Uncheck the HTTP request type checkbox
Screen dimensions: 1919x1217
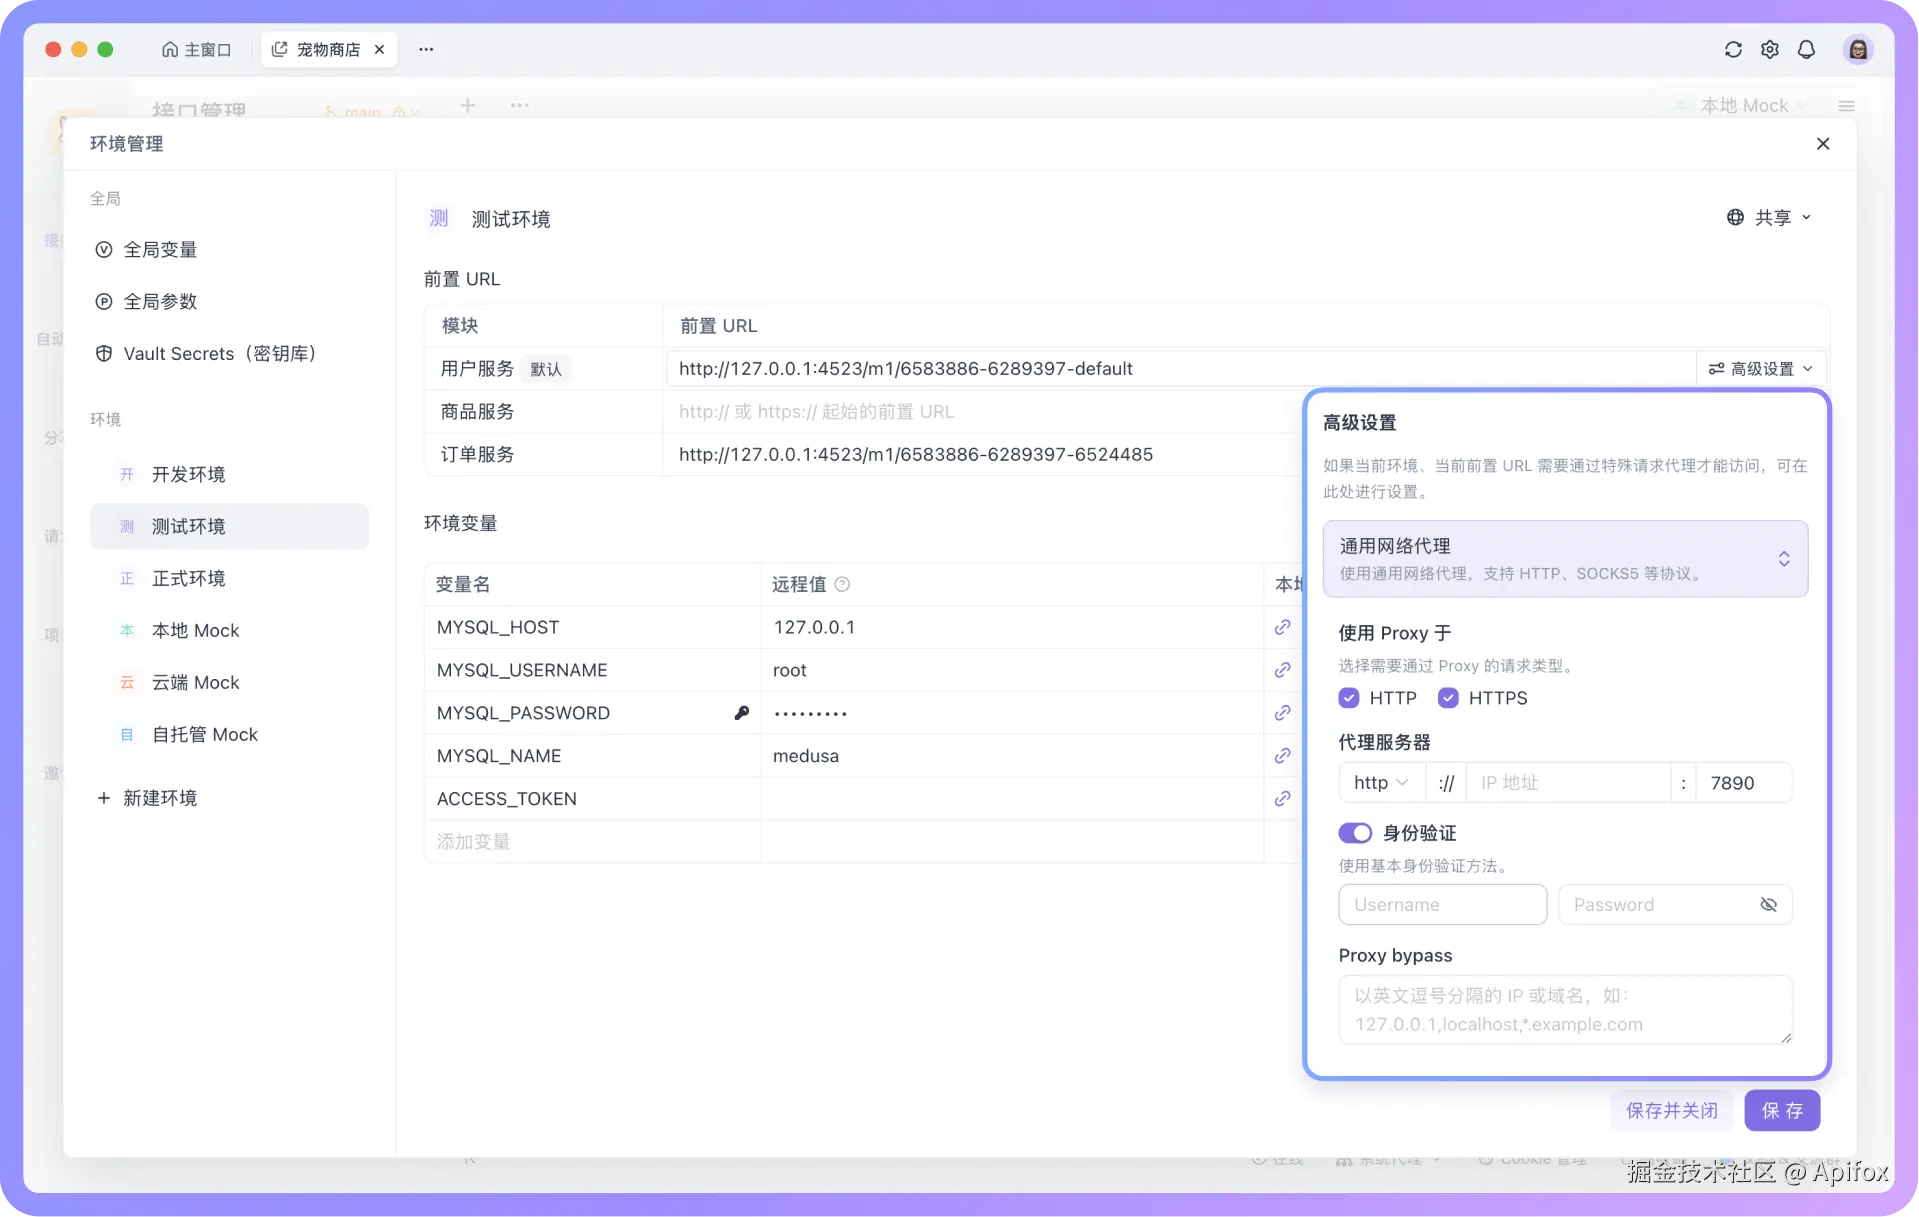1349,698
